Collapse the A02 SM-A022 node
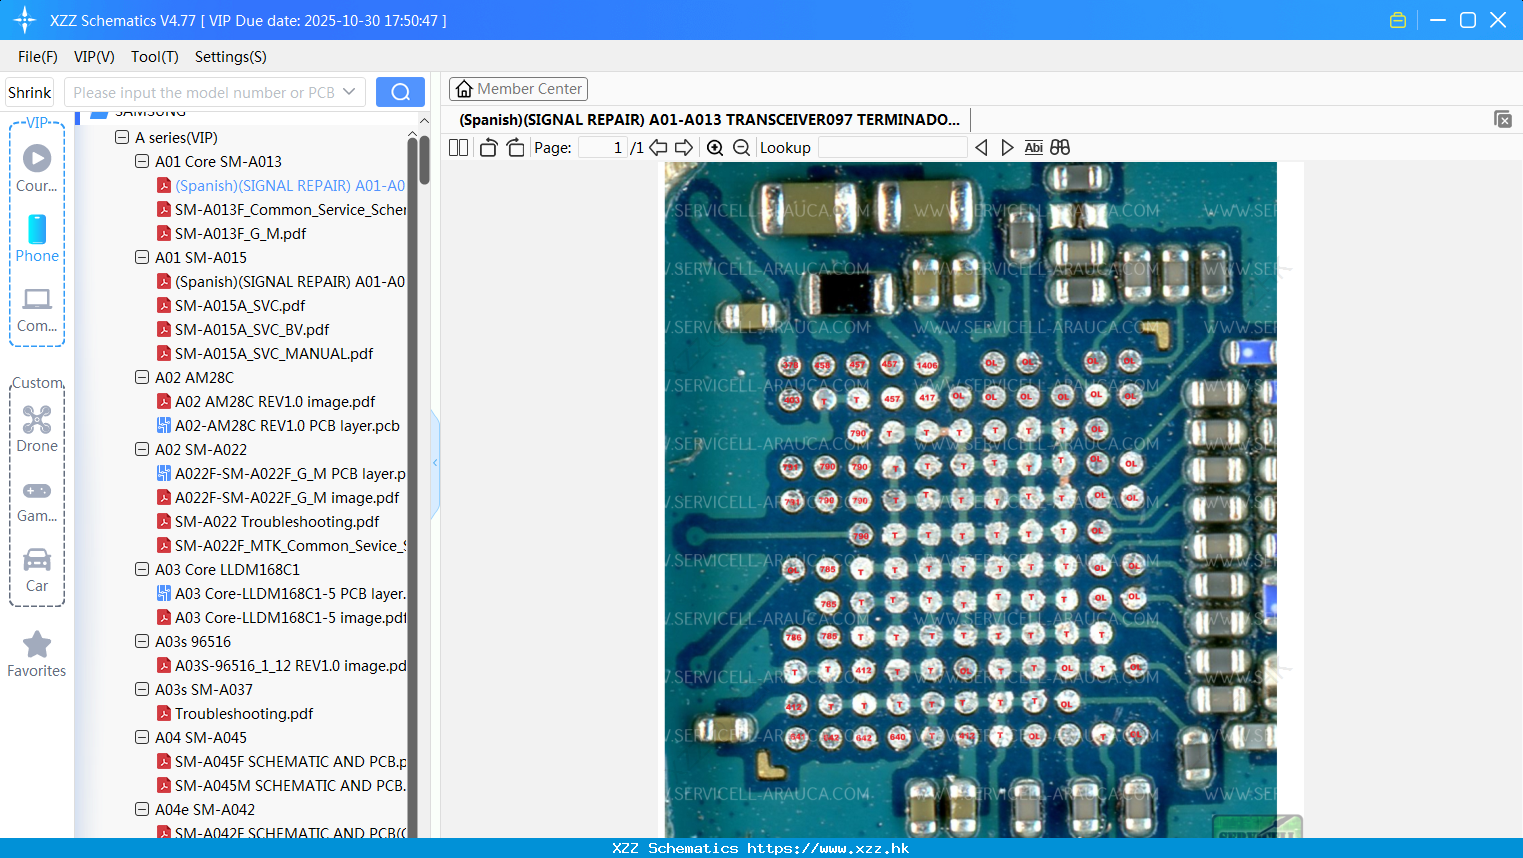The image size is (1523, 858). pos(142,449)
